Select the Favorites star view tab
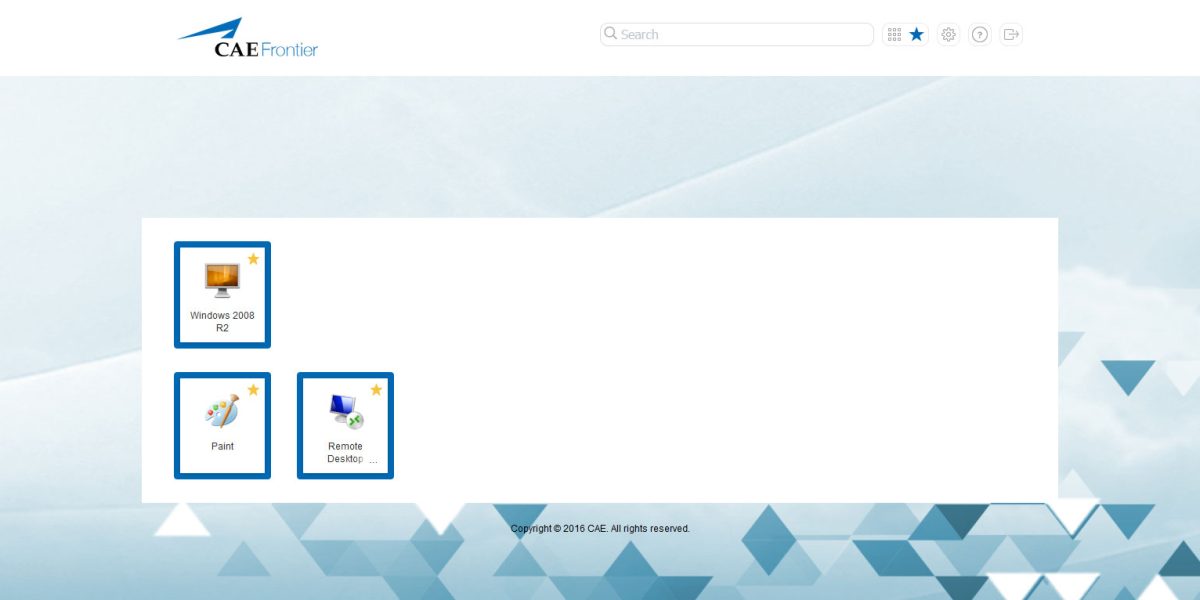Viewport: 1200px width, 600px height. [x=916, y=34]
